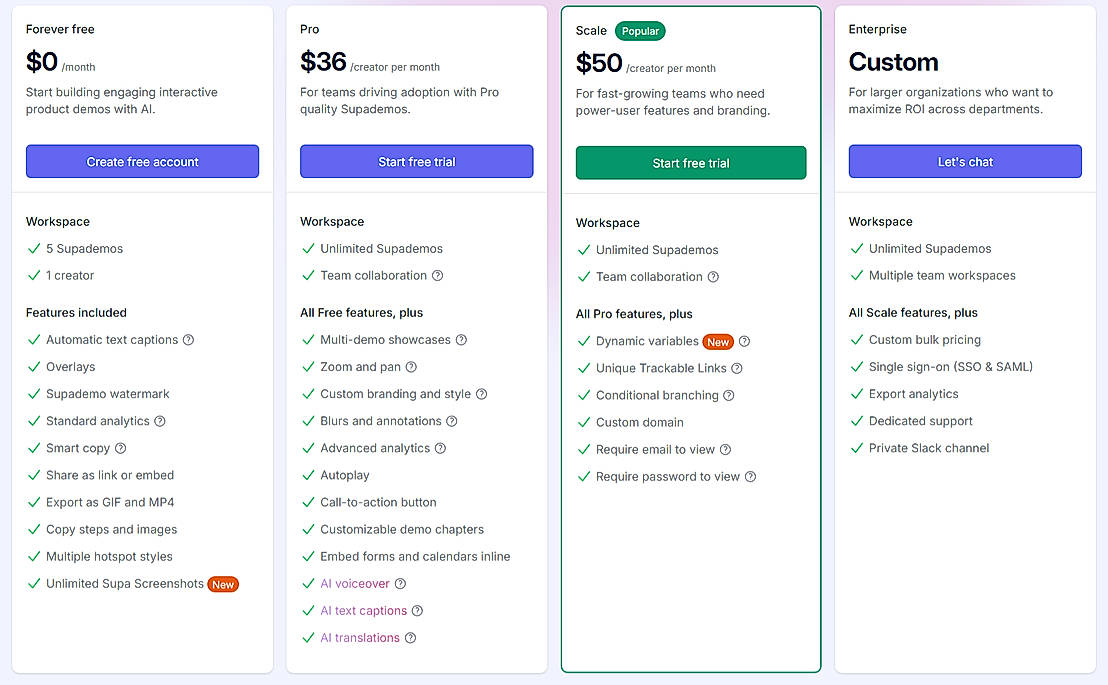Open the AI voiceover link
Viewport: 1108px width, 685px height.
point(354,584)
